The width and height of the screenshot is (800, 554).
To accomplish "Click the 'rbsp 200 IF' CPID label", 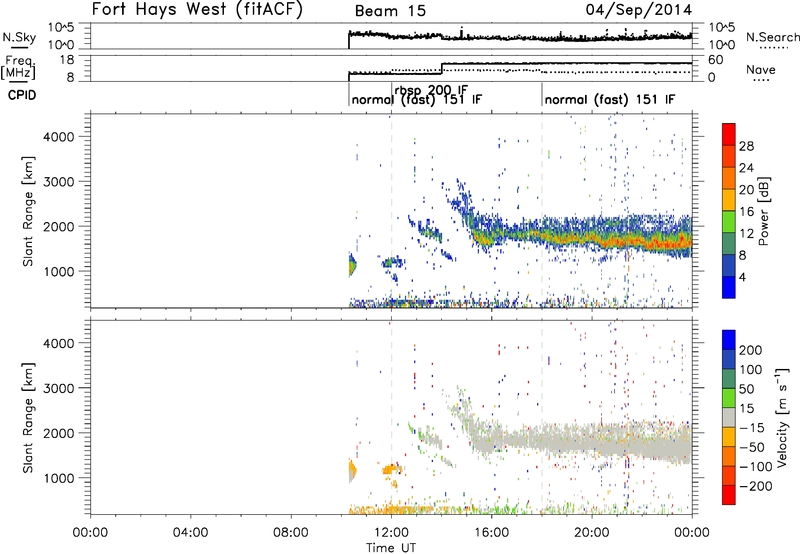I will click(x=431, y=90).
